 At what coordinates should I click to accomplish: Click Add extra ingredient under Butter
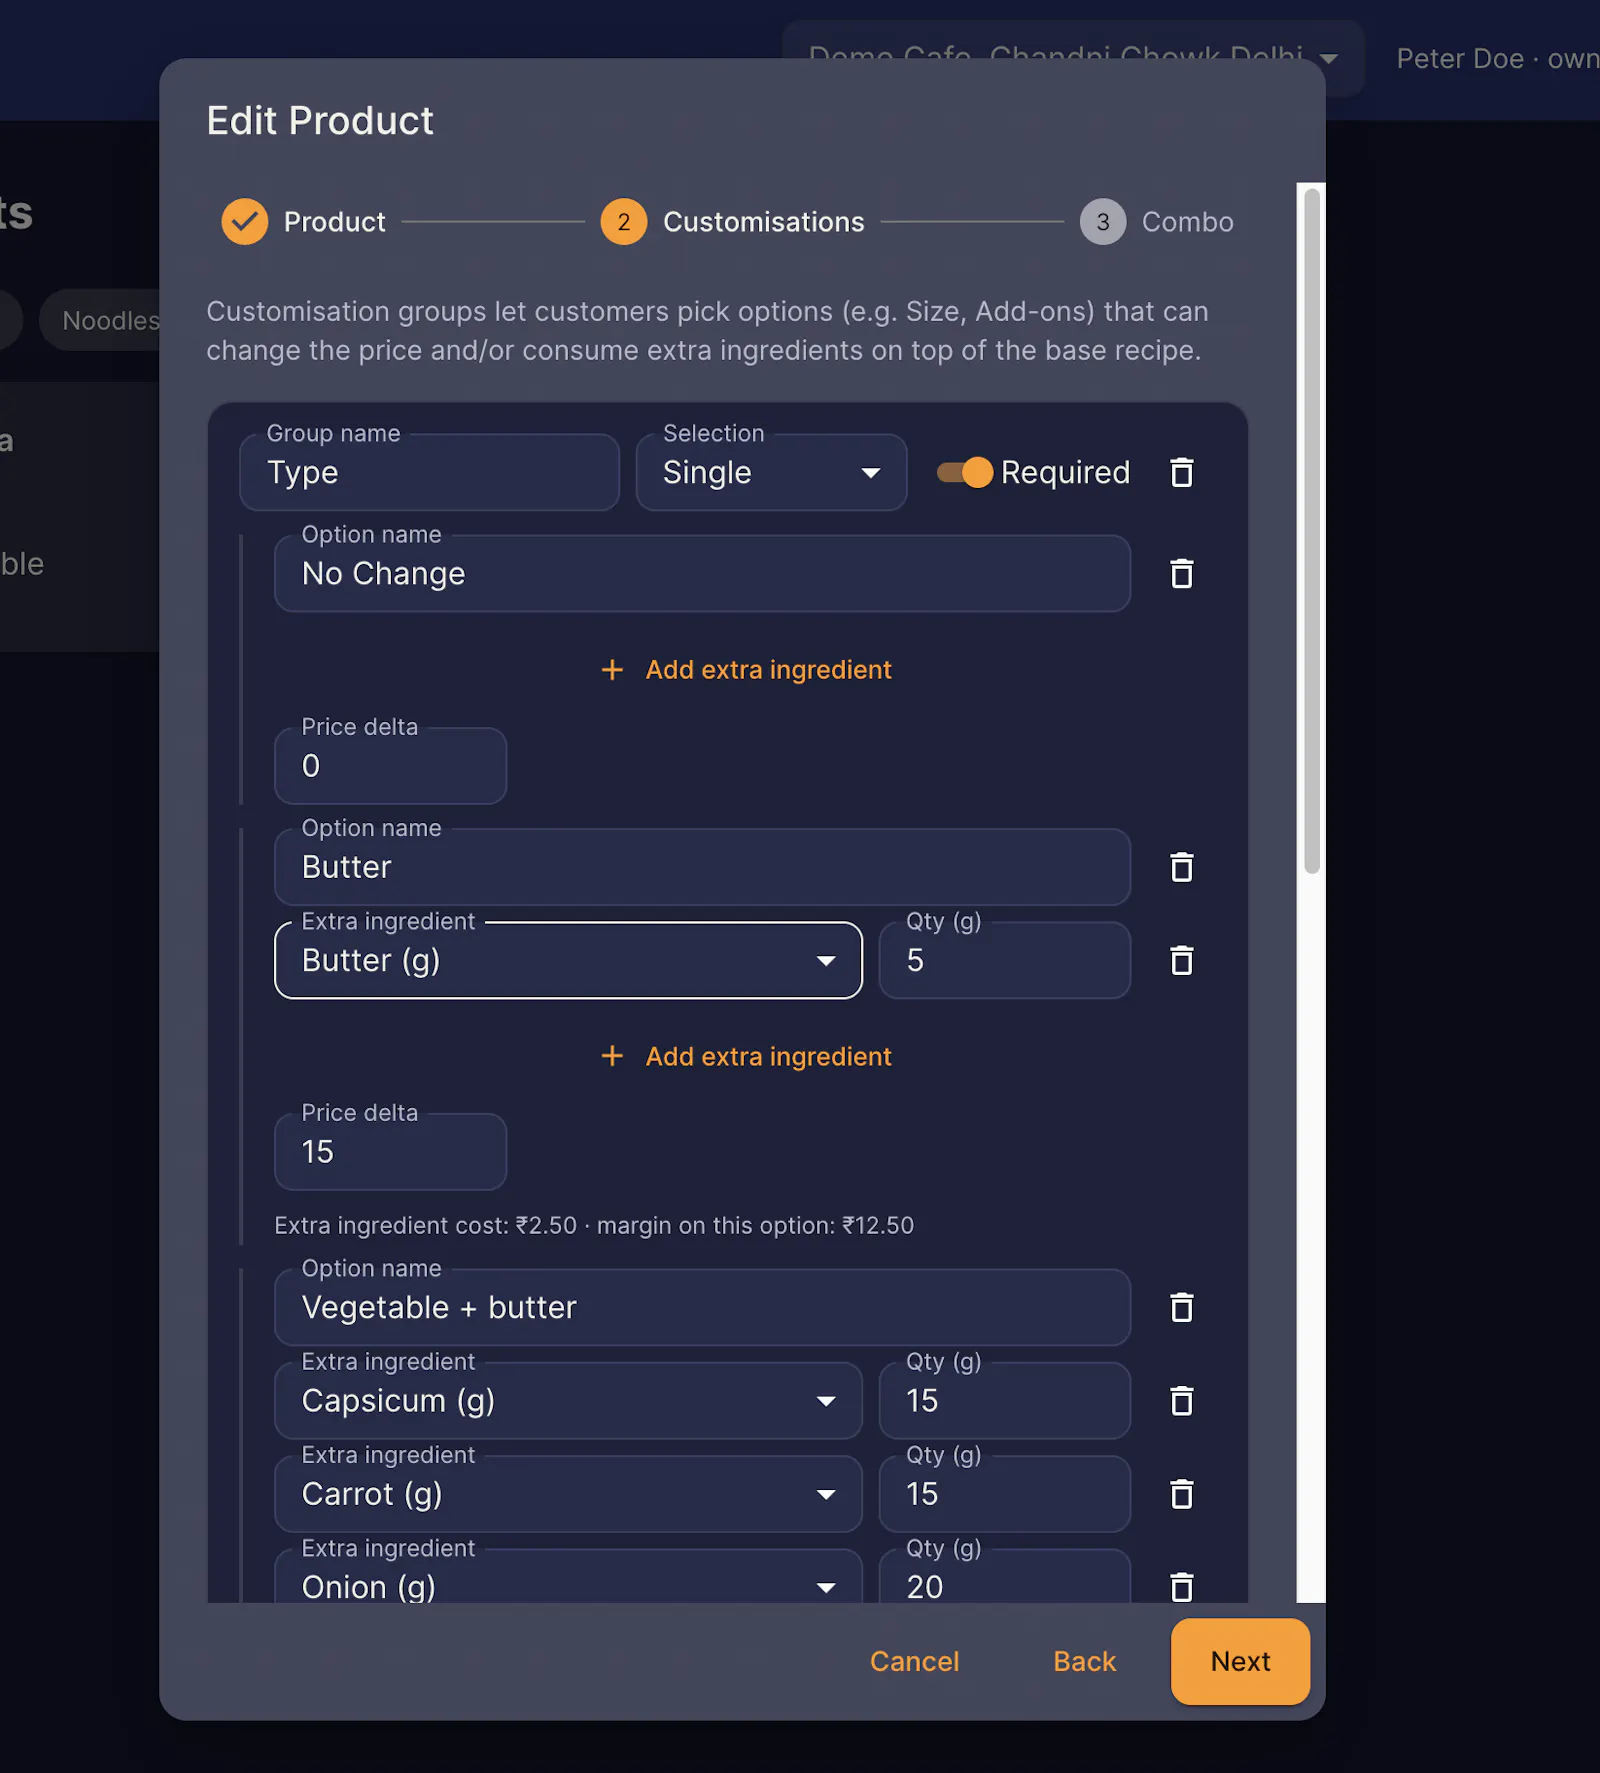coord(746,1056)
